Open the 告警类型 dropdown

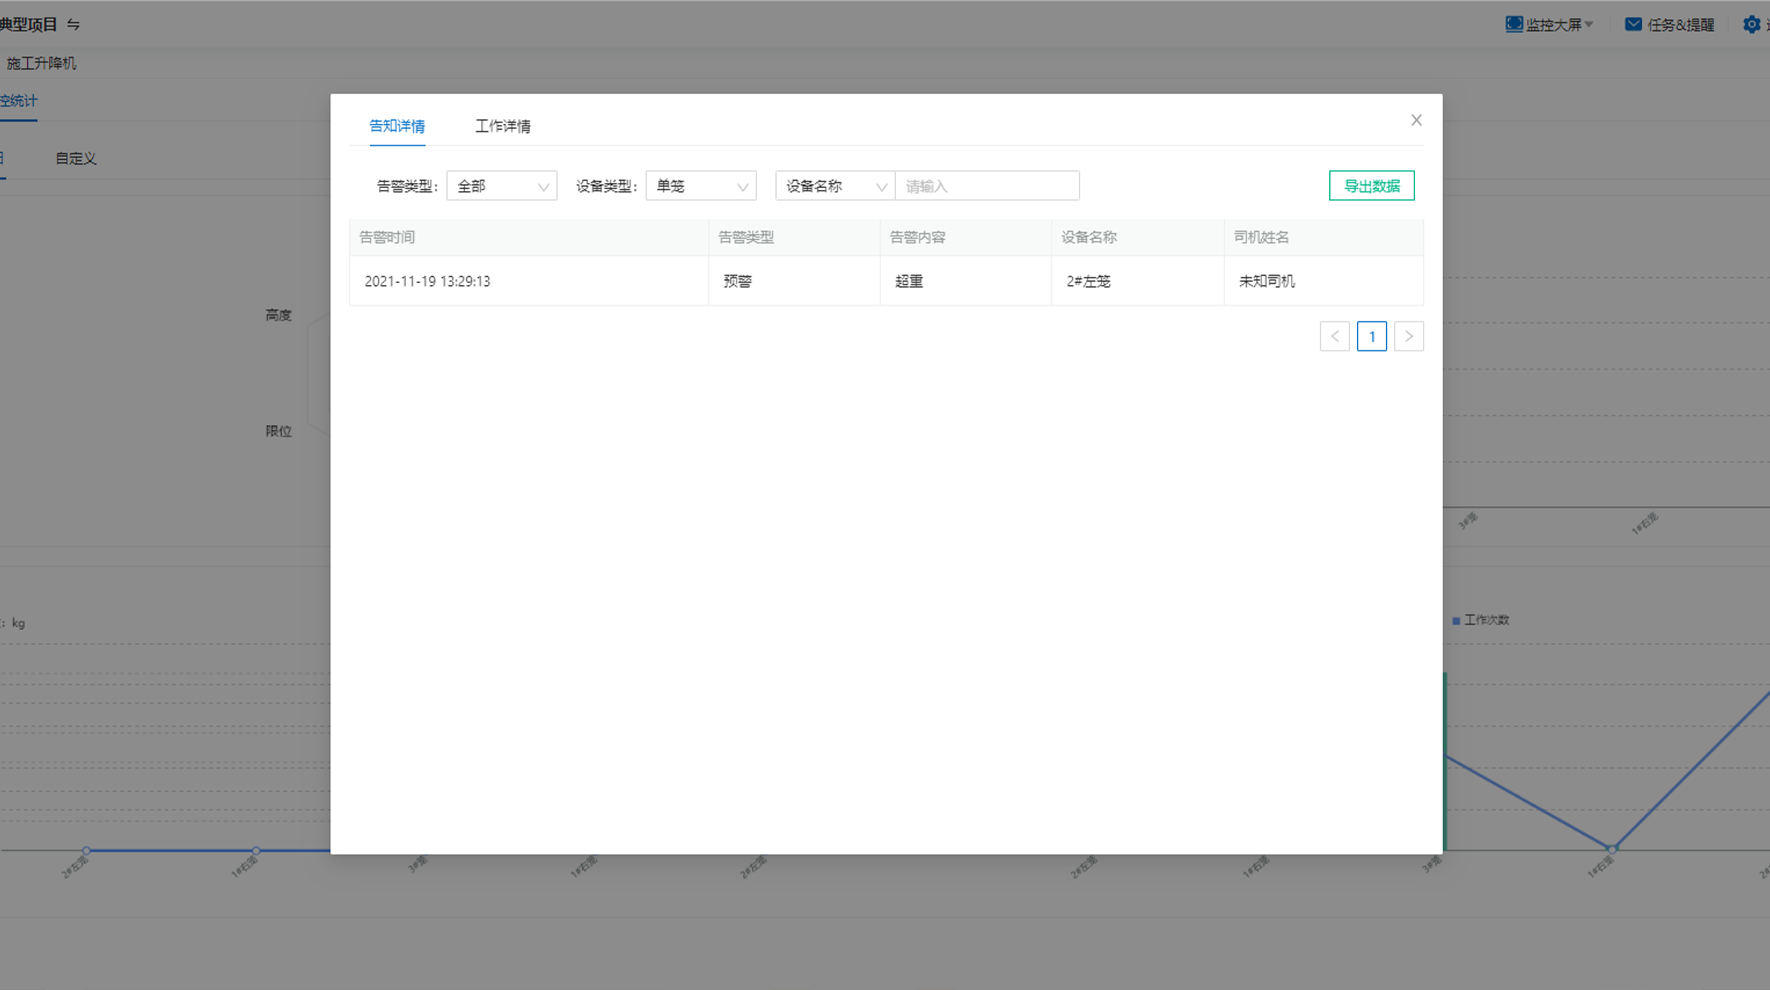pos(501,186)
